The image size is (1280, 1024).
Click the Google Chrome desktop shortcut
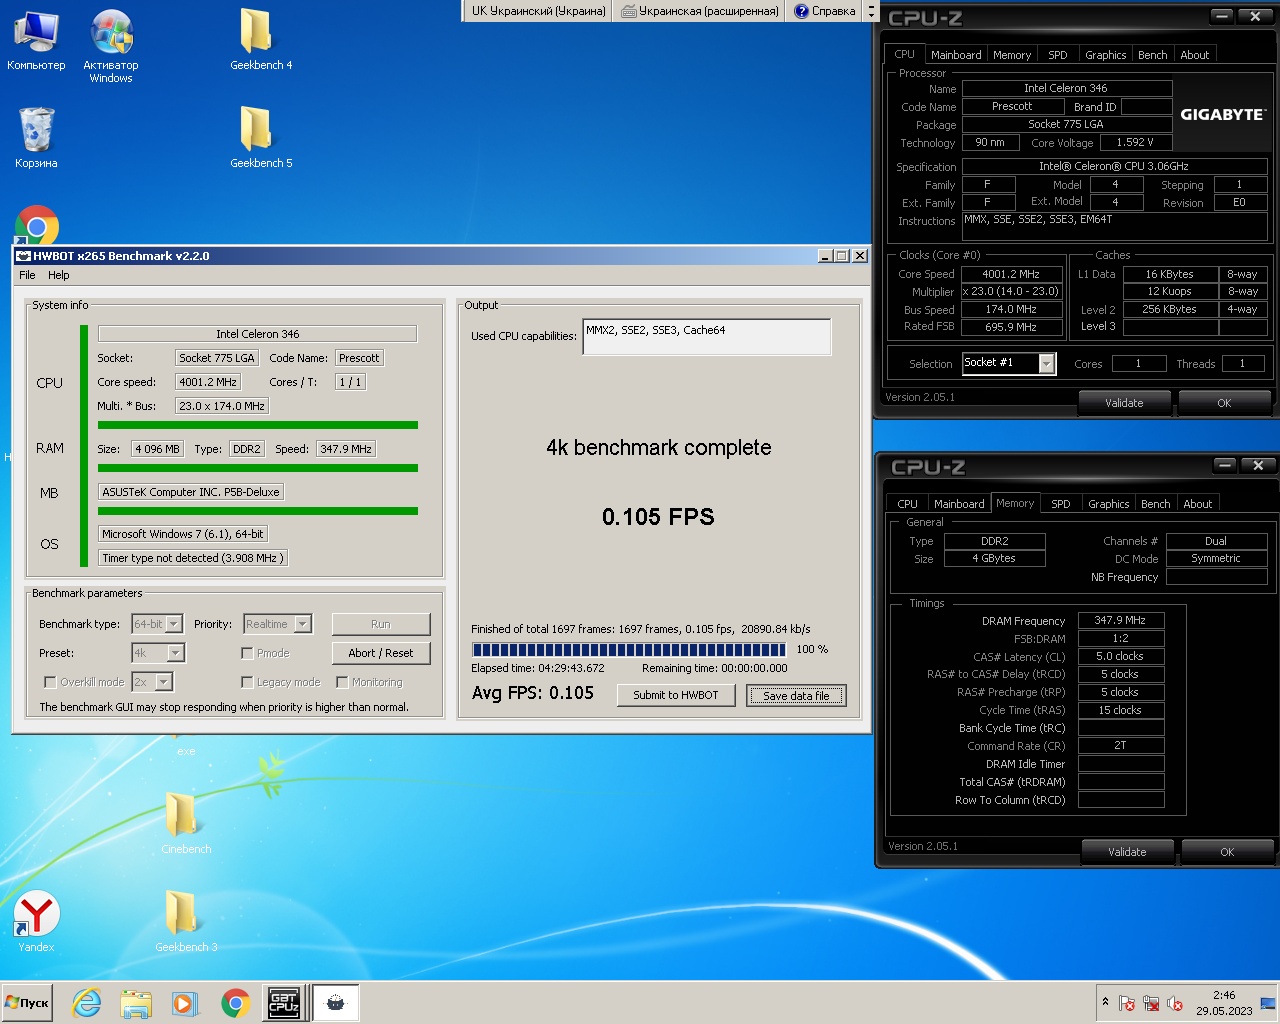click(x=36, y=225)
